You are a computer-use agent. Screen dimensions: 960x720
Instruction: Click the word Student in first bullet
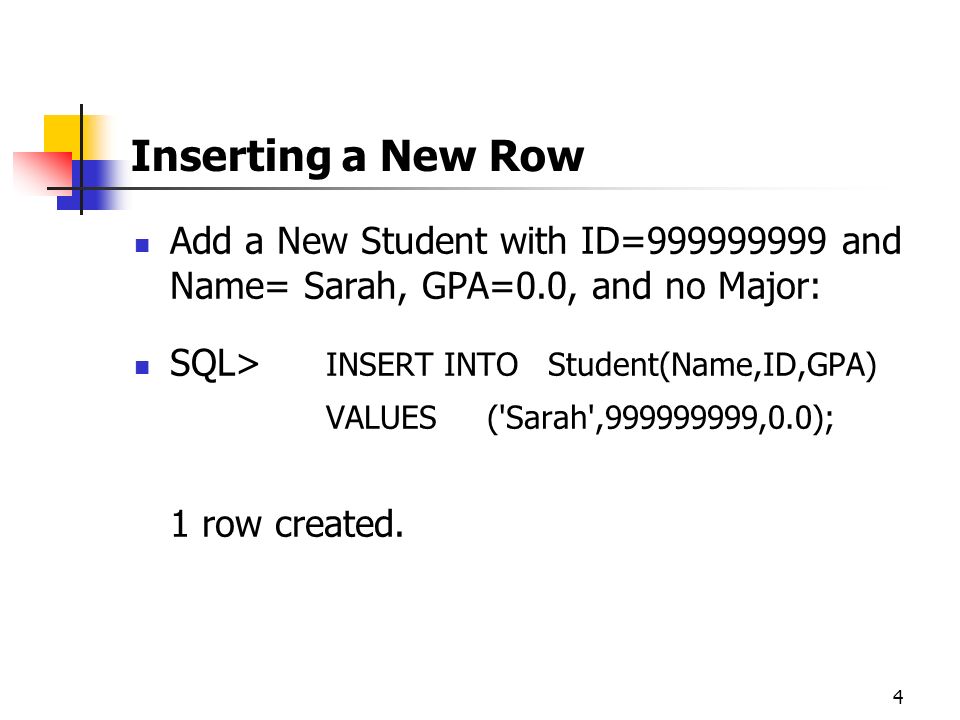tap(424, 241)
